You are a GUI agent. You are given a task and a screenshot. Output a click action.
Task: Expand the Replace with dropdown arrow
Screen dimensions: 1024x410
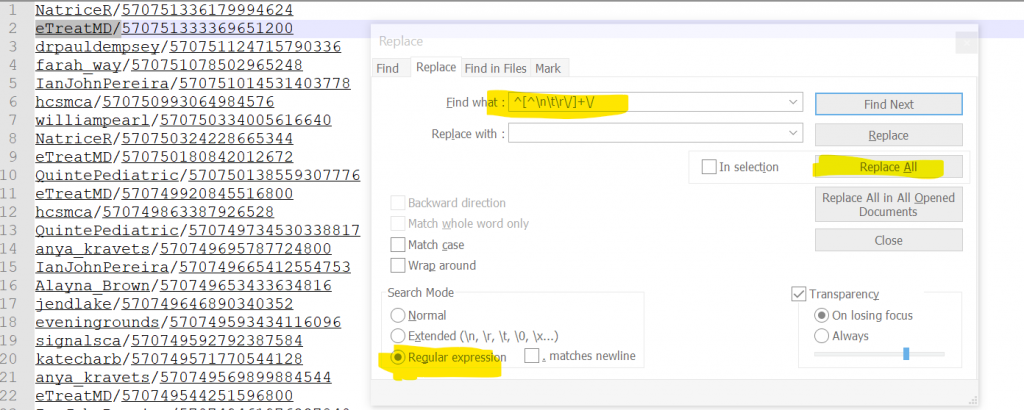(794, 133)
